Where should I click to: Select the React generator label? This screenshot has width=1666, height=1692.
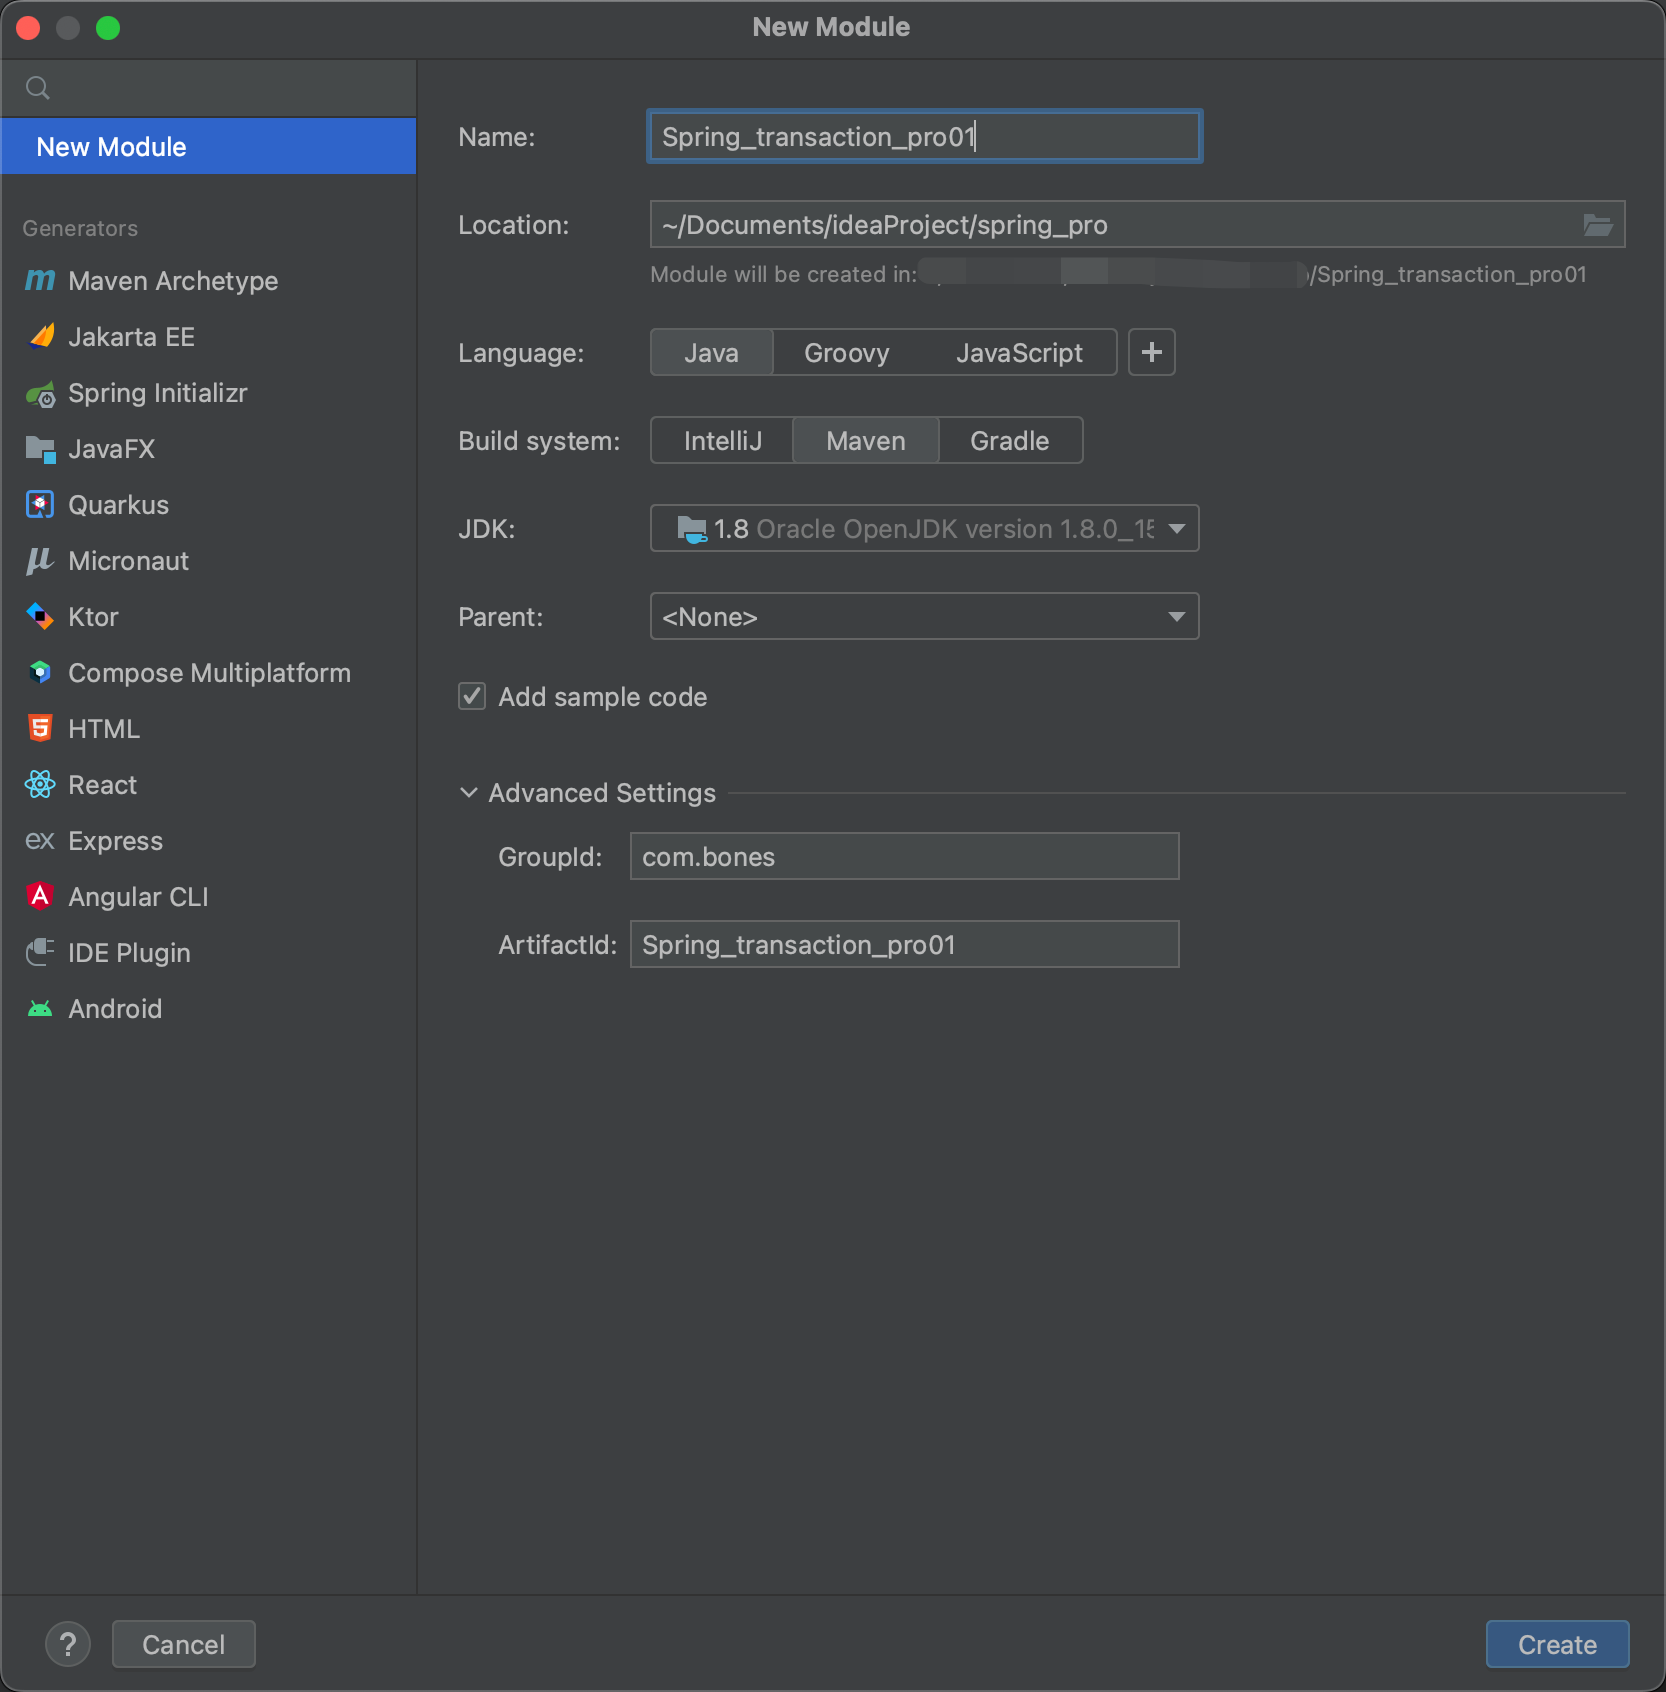(x=103, y=785)
